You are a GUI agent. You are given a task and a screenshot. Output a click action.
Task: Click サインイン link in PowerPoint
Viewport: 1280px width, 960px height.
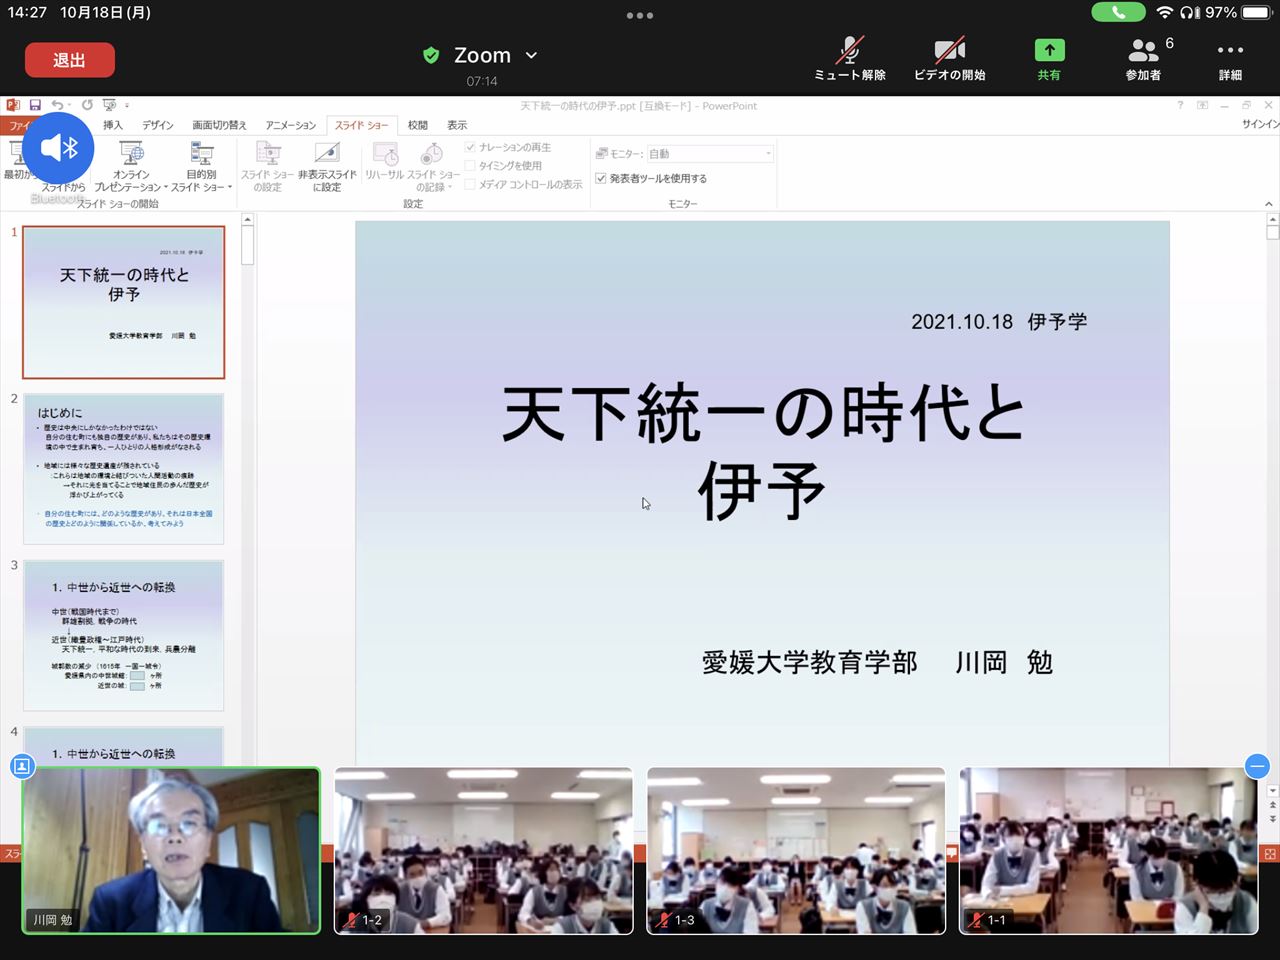click(x=1260, y=124)
